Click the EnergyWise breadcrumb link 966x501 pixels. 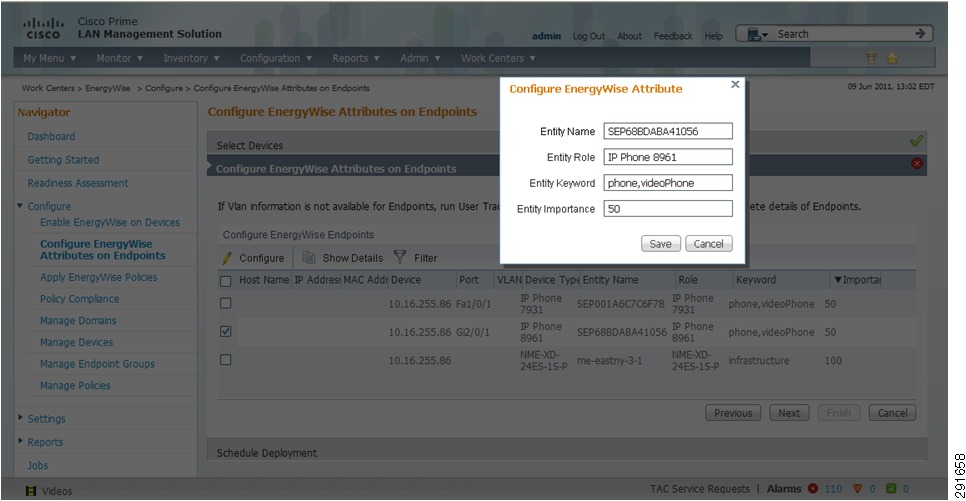(x=108, y=88)
